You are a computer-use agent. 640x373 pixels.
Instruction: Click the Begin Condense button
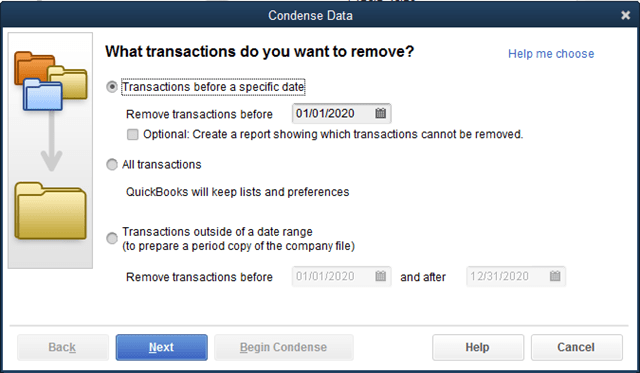[284, 347]
